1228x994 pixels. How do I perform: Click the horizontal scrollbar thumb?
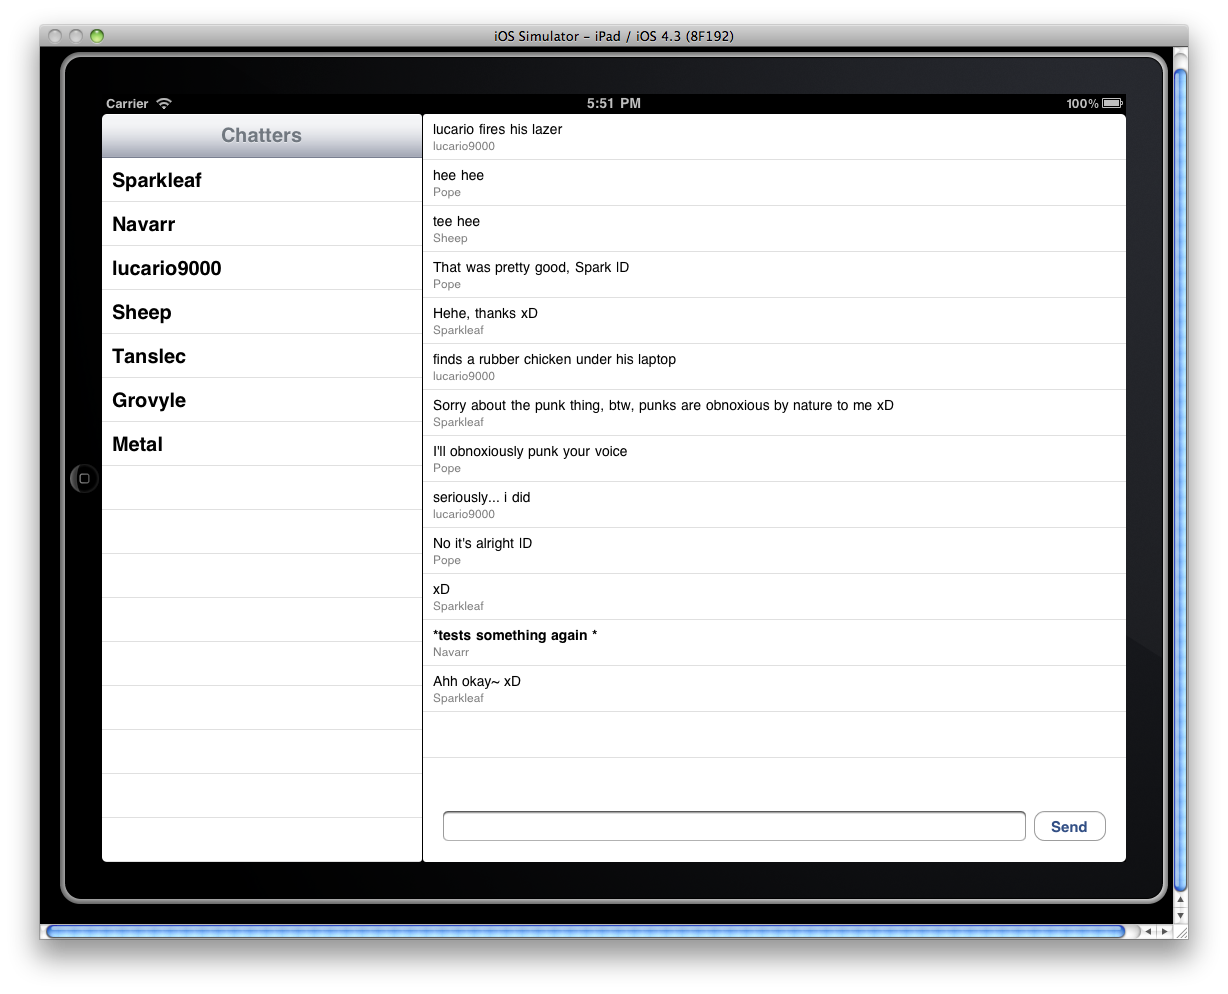[587, 931]
